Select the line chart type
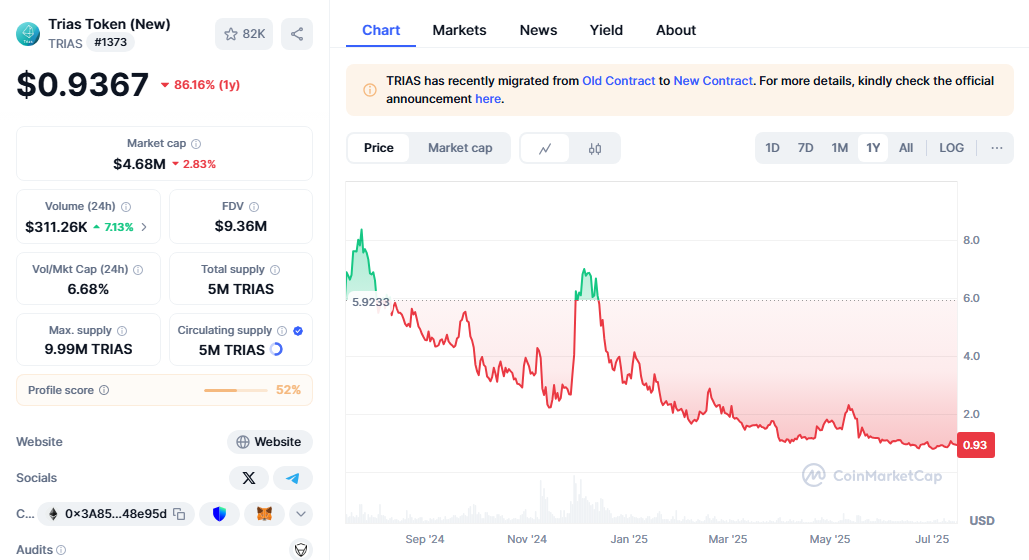Viewport: 1029px width, 560px height. [x=545, y=149]
